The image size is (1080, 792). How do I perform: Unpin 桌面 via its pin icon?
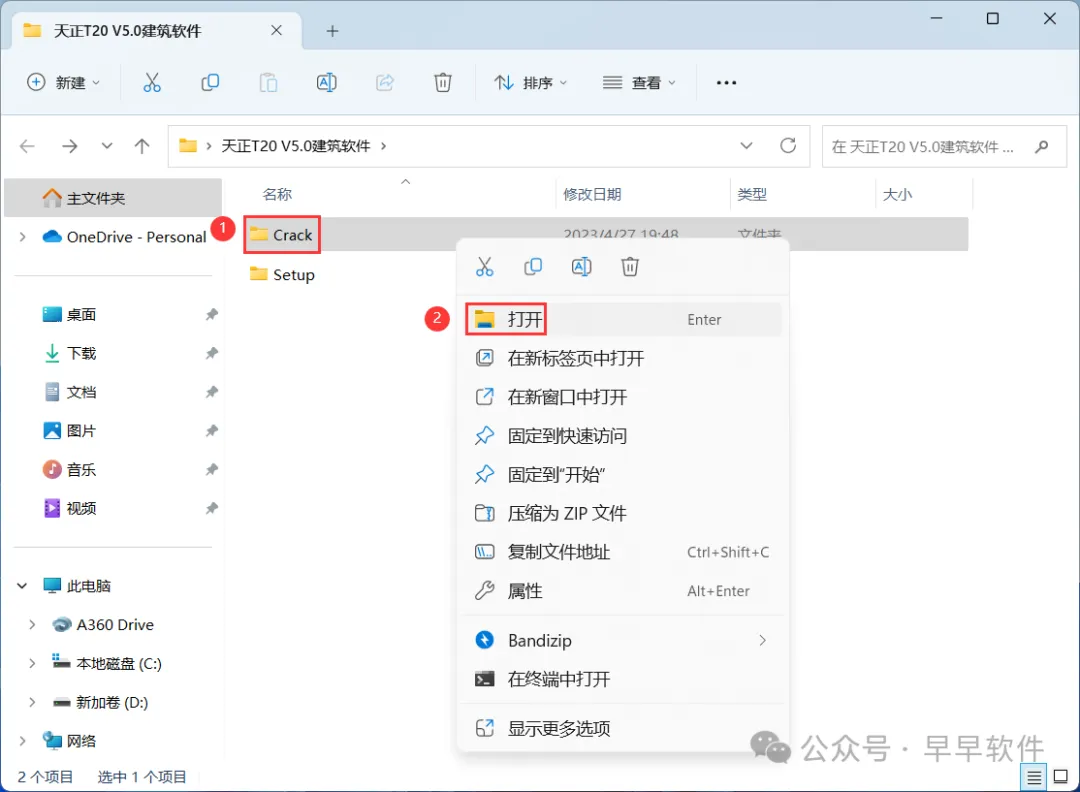(211, 315)
